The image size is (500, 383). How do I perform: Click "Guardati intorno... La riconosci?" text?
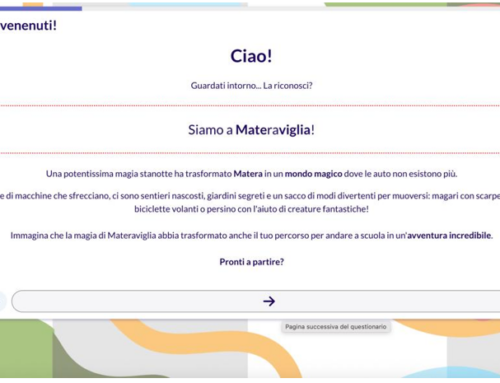251,86
